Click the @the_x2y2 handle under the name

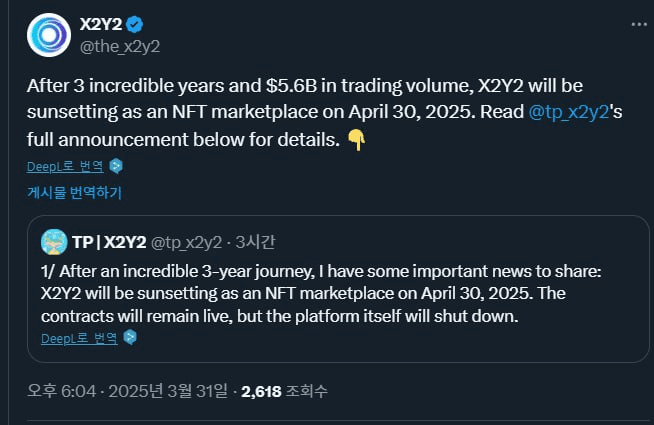coord(119,46)
